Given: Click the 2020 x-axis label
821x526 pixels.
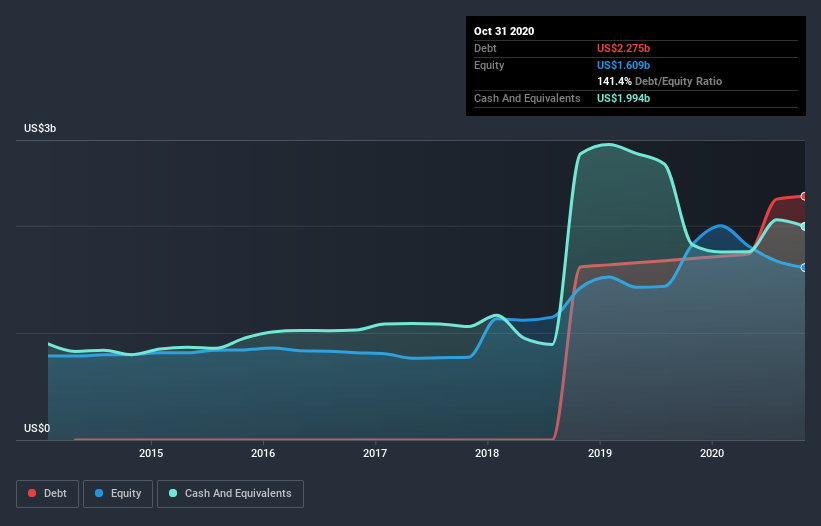Looking at the screenshot, I should click(712, 453).
